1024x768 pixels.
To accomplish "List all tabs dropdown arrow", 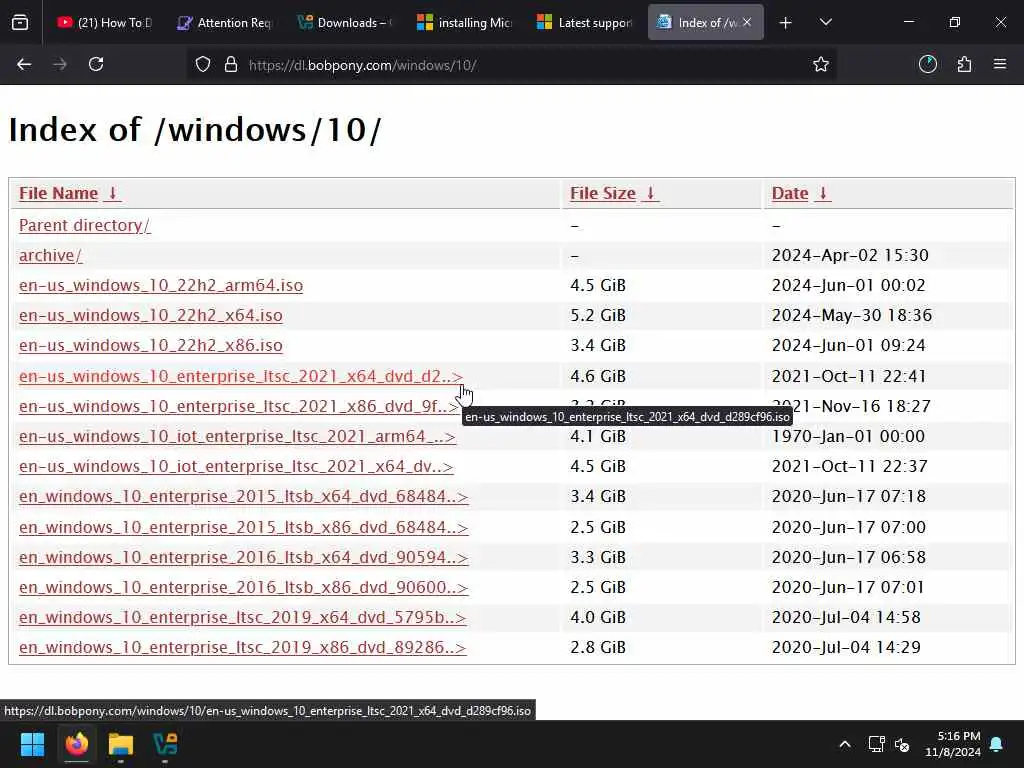I will click(825, 22).
